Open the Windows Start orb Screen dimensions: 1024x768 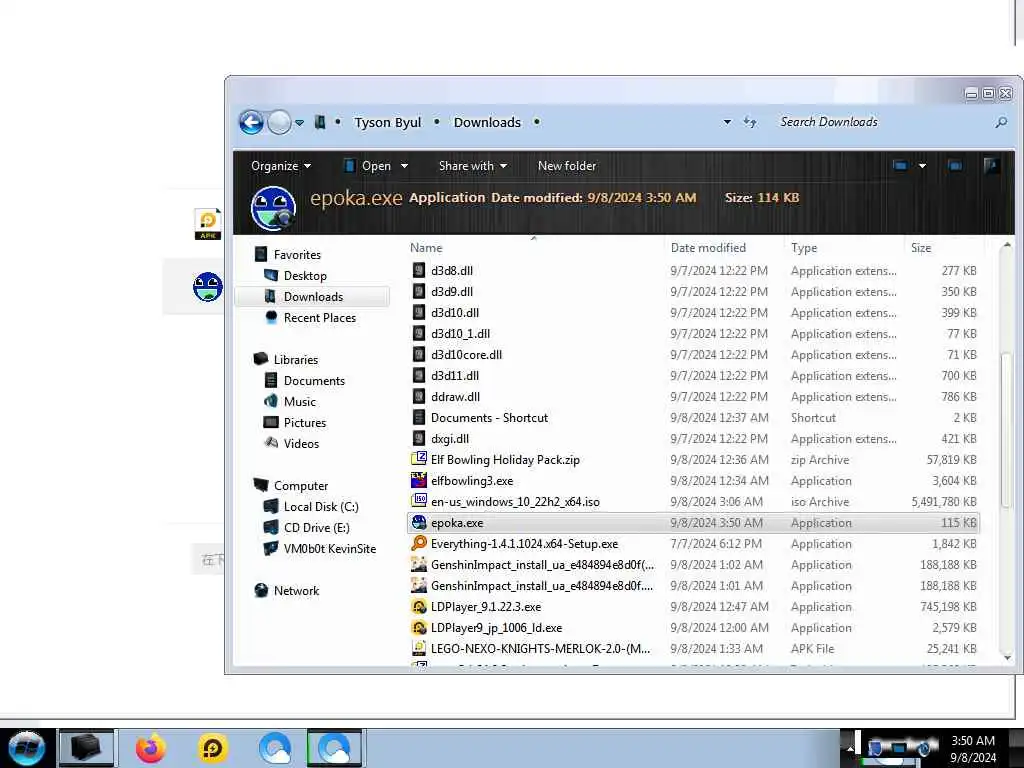pos(26,748)
